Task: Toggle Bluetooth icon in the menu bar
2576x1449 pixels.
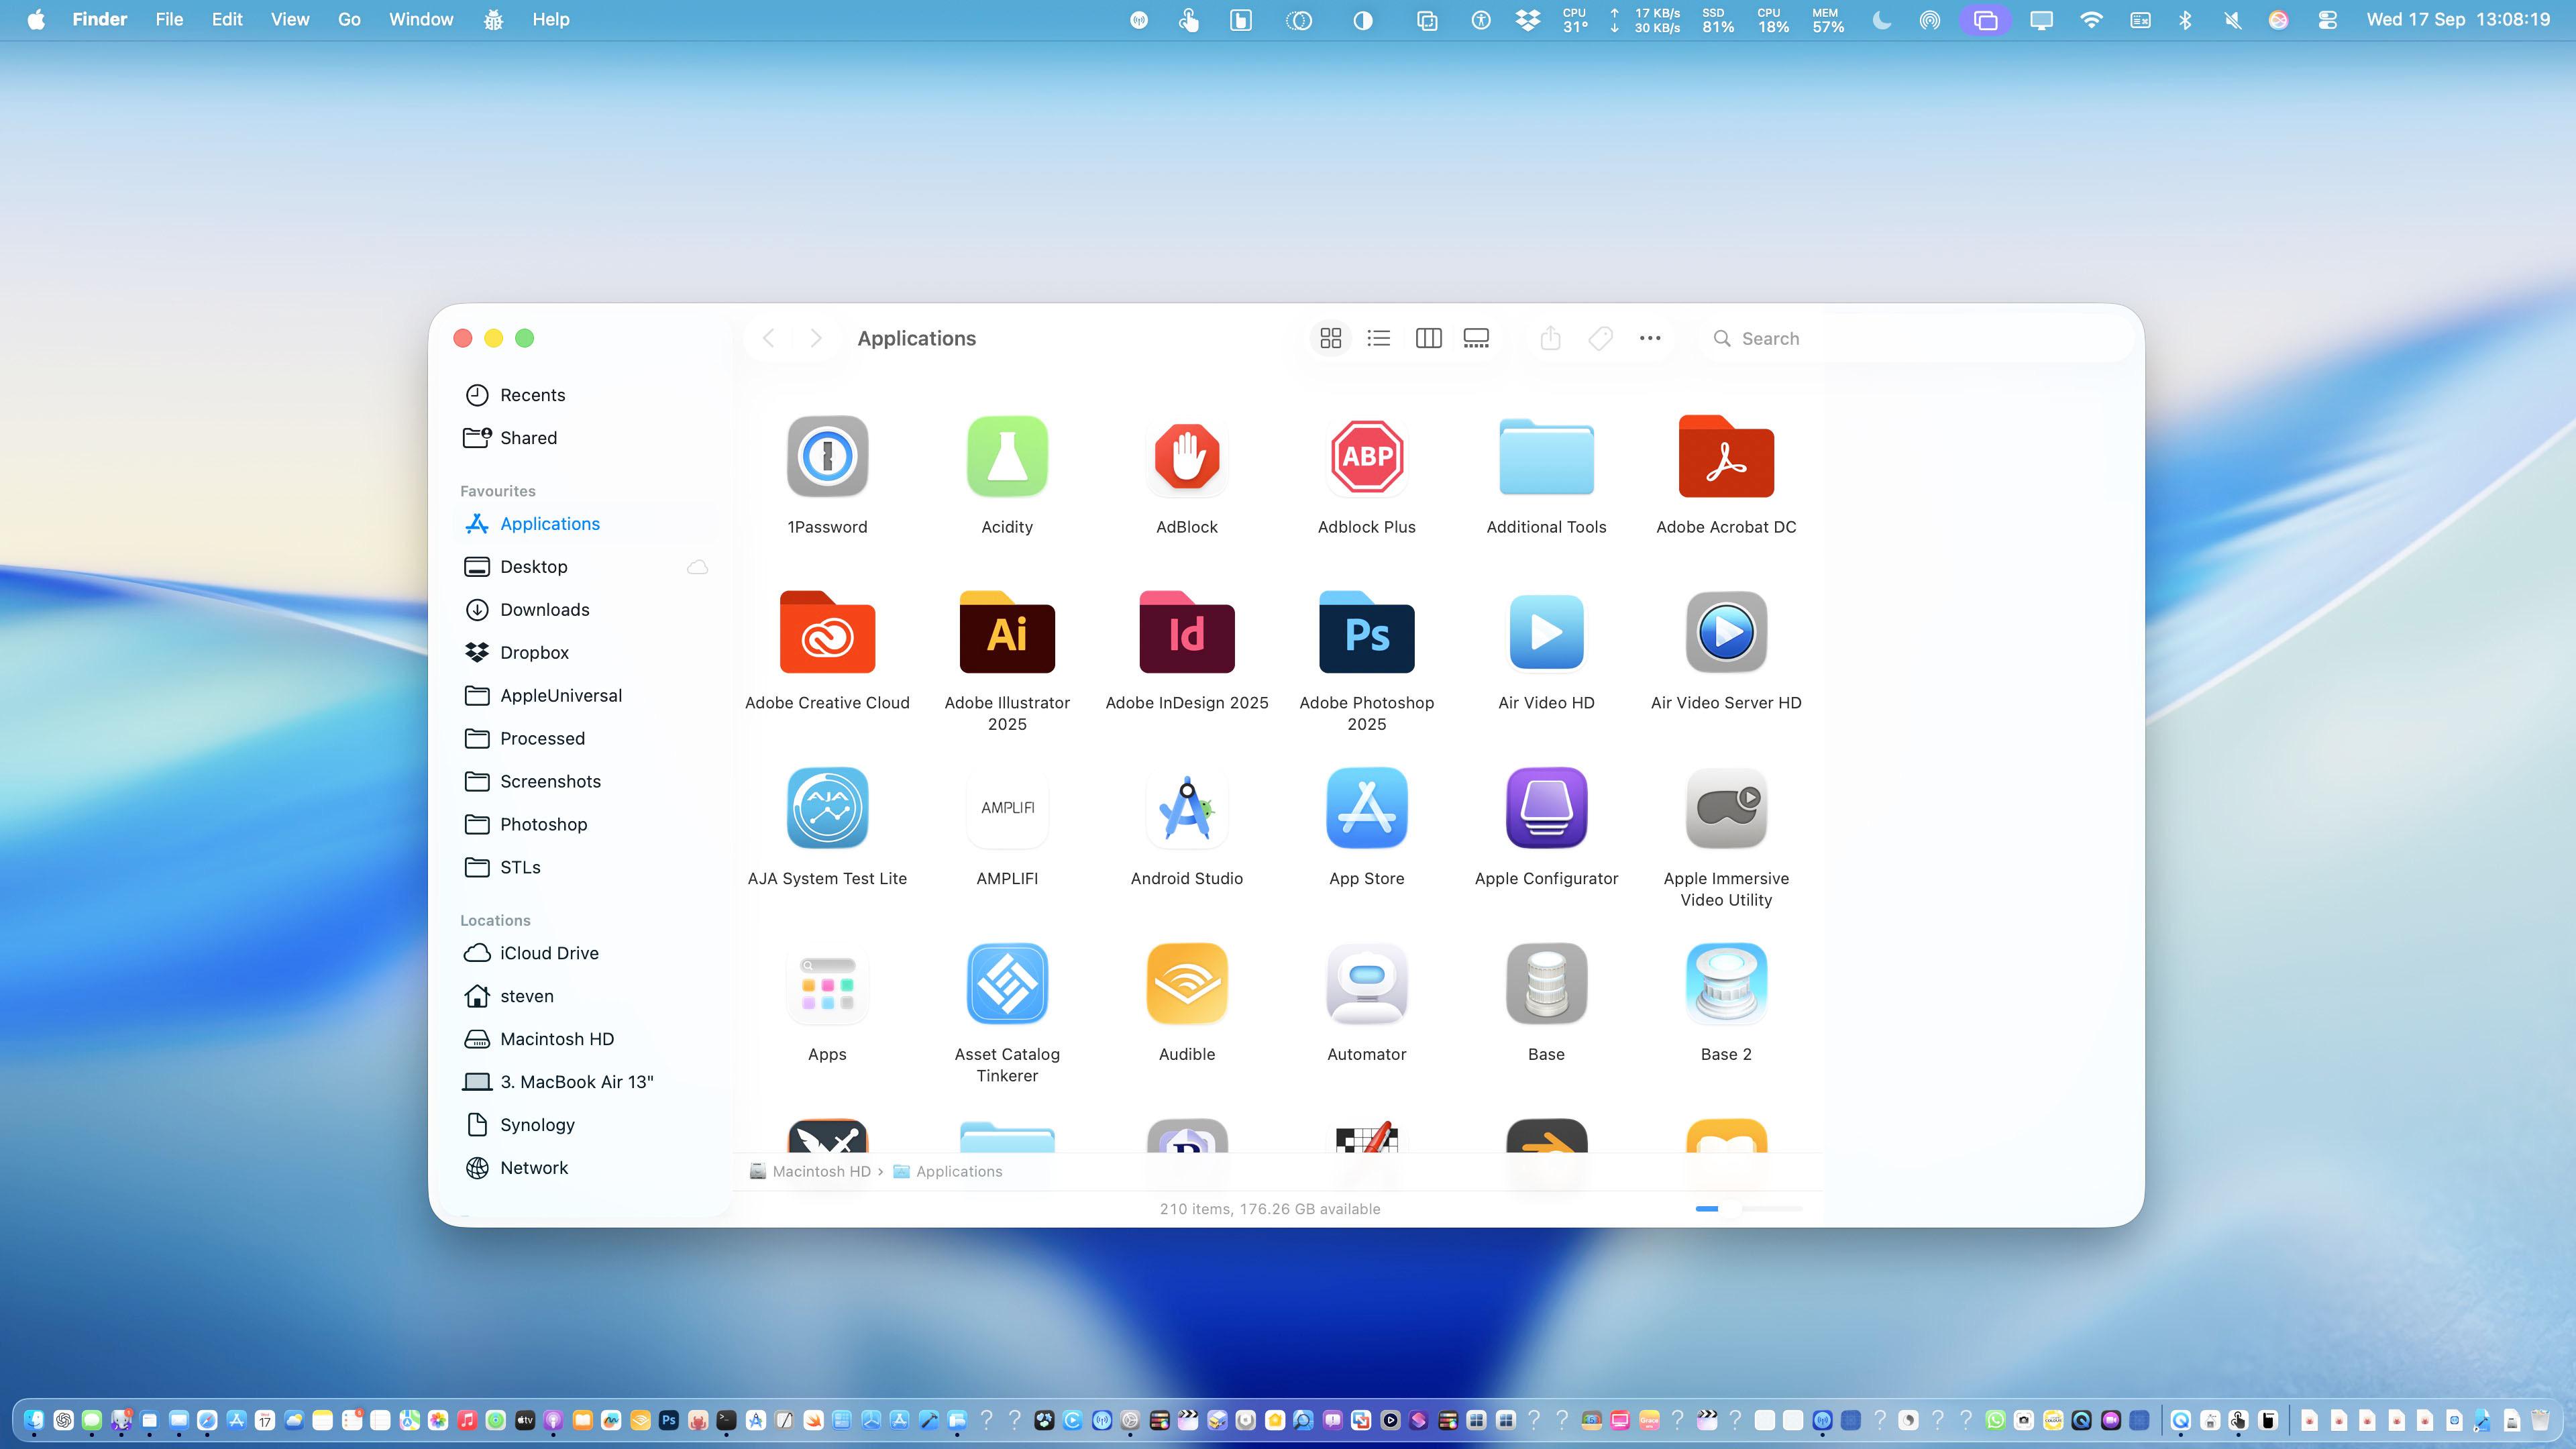Action: (x=2185, y=20)
